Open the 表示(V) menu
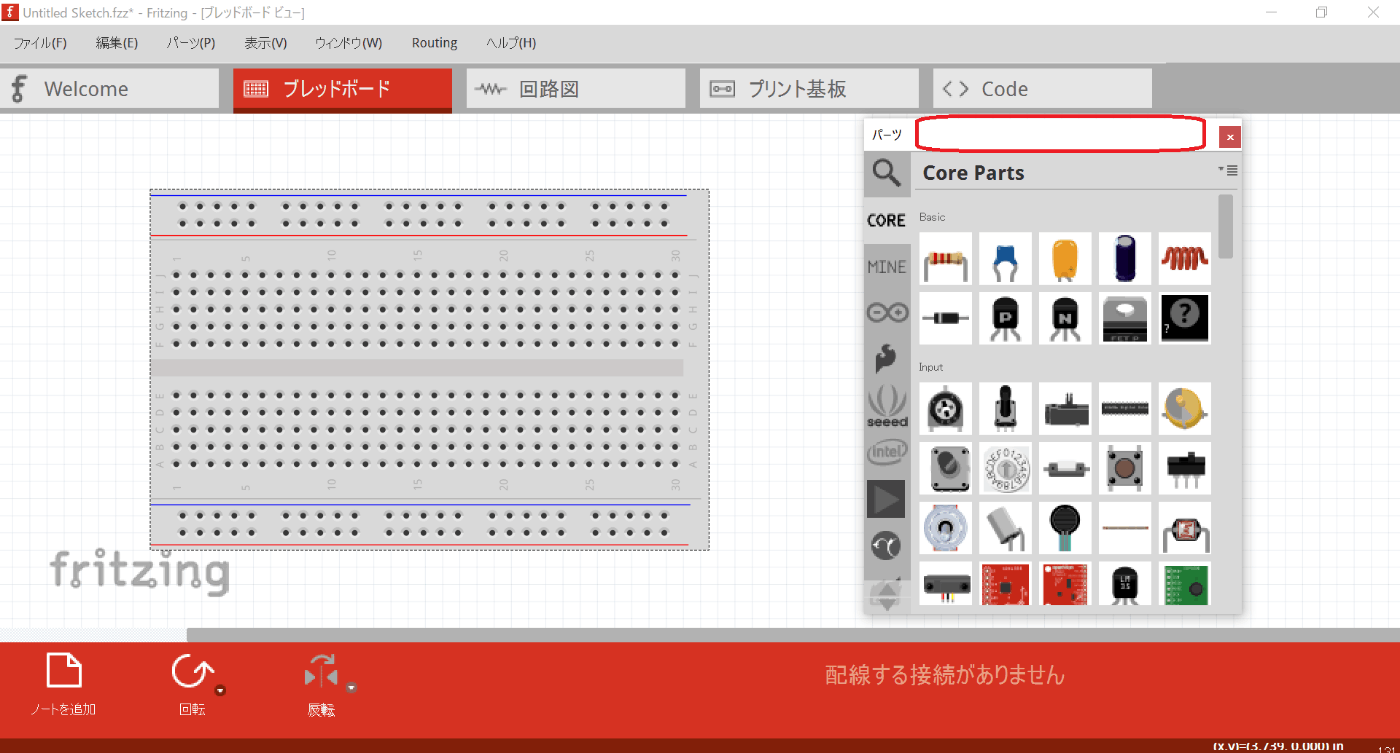Screen dimensions: 1400x753 [x=266, y=43]
